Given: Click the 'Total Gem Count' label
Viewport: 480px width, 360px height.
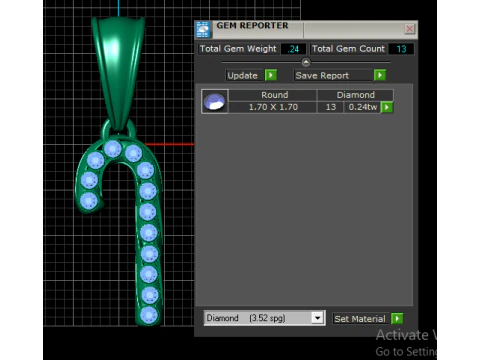Looking at the screenshot, I should [348, 49].
